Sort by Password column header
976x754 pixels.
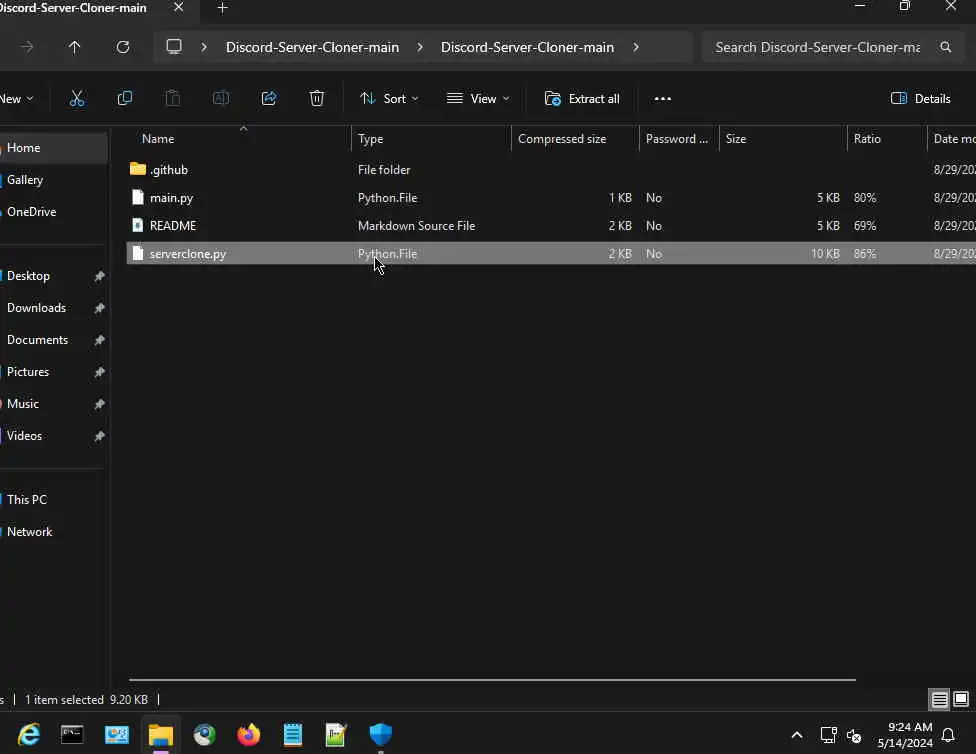click(677, 139)
